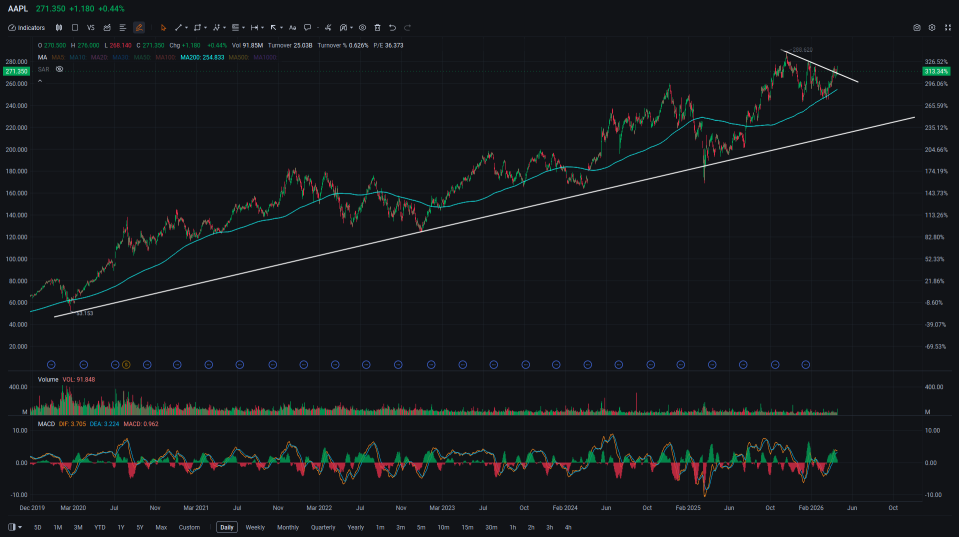The image size is (959, 537).
Task: Switch to the Weekly timeframe
Action: pyautogui.click(x=255, y=527)
